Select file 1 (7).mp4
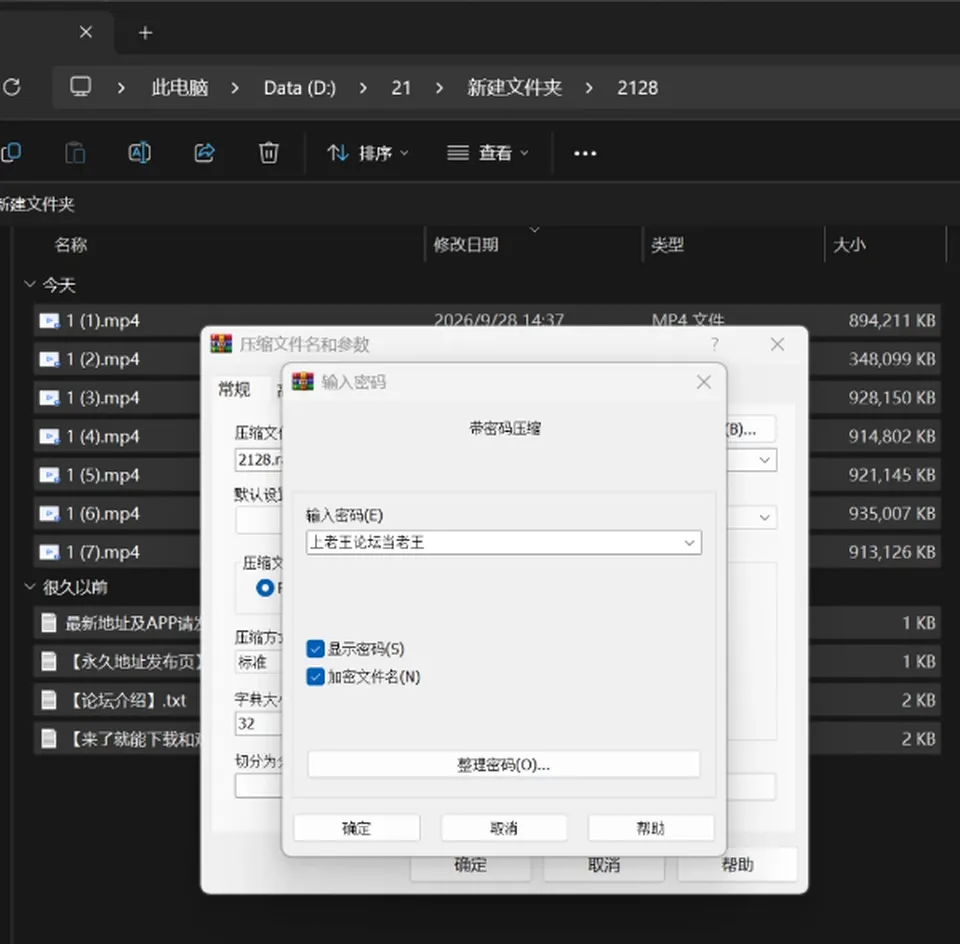 (x=103, y=552)
